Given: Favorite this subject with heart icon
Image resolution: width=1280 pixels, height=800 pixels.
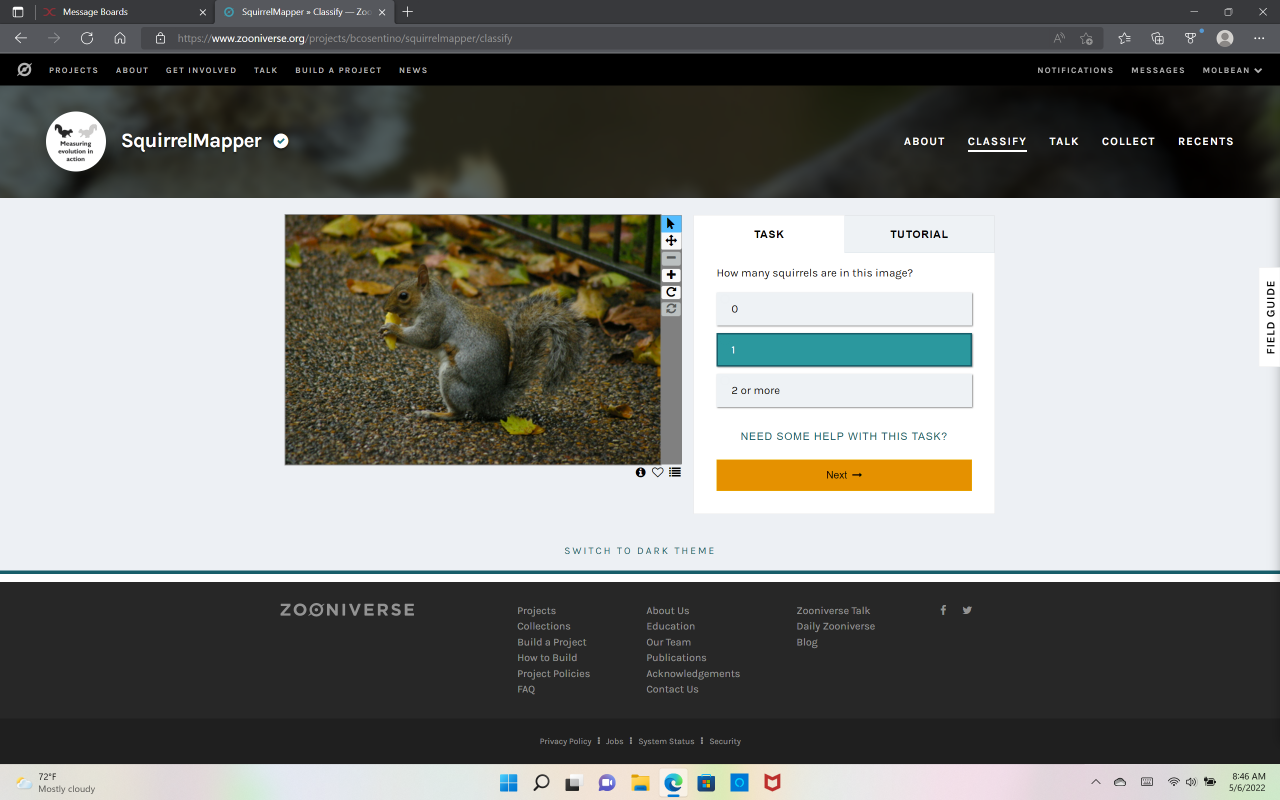Looking at the screenshot, I should pyautogui.click(x=658, y=472).
